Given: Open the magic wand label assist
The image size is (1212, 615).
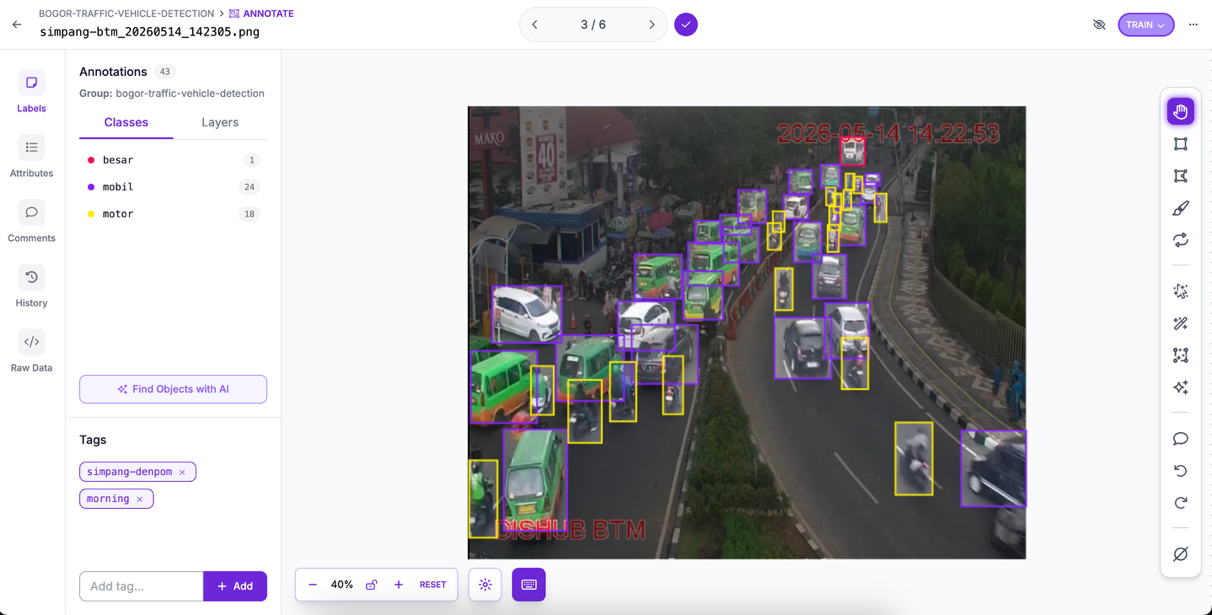Looking at the screenshot, I should (1180, 323).
